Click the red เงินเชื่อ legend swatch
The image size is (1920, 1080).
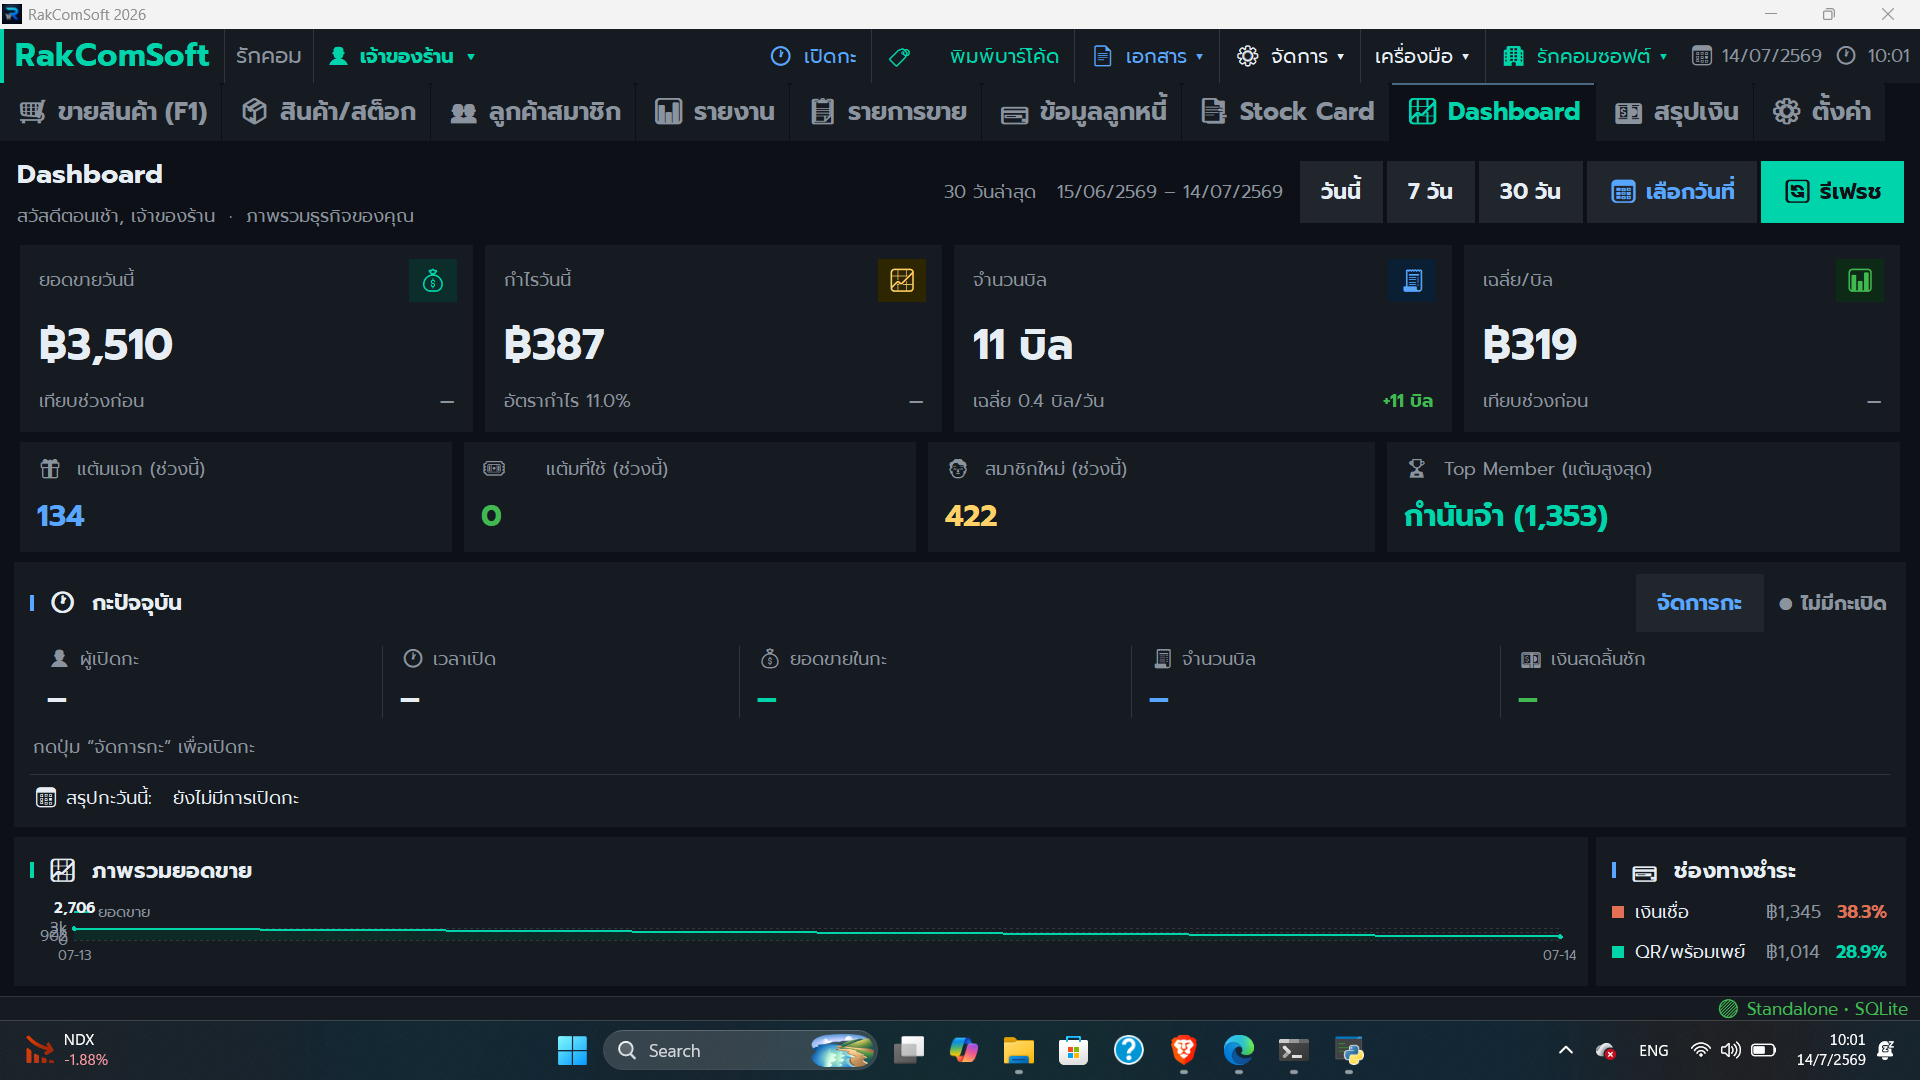(x=1618, y=912)
